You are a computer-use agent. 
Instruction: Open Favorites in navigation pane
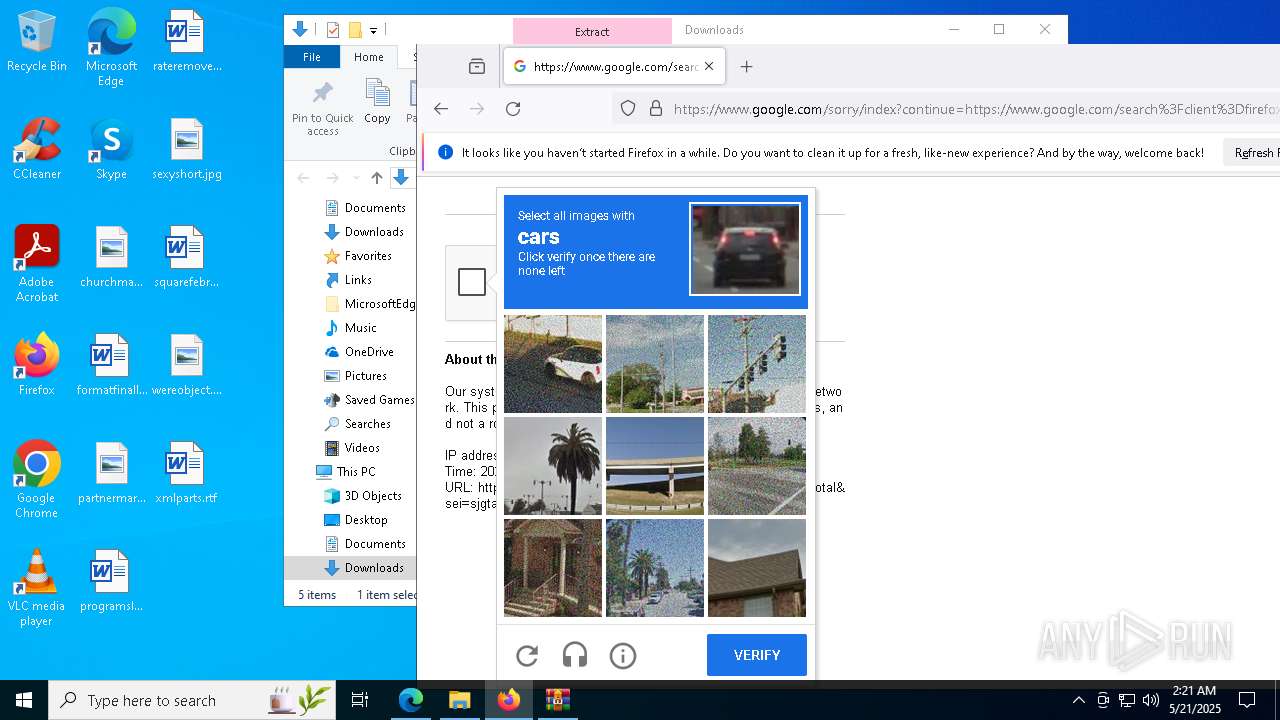[x=368, y=256]
